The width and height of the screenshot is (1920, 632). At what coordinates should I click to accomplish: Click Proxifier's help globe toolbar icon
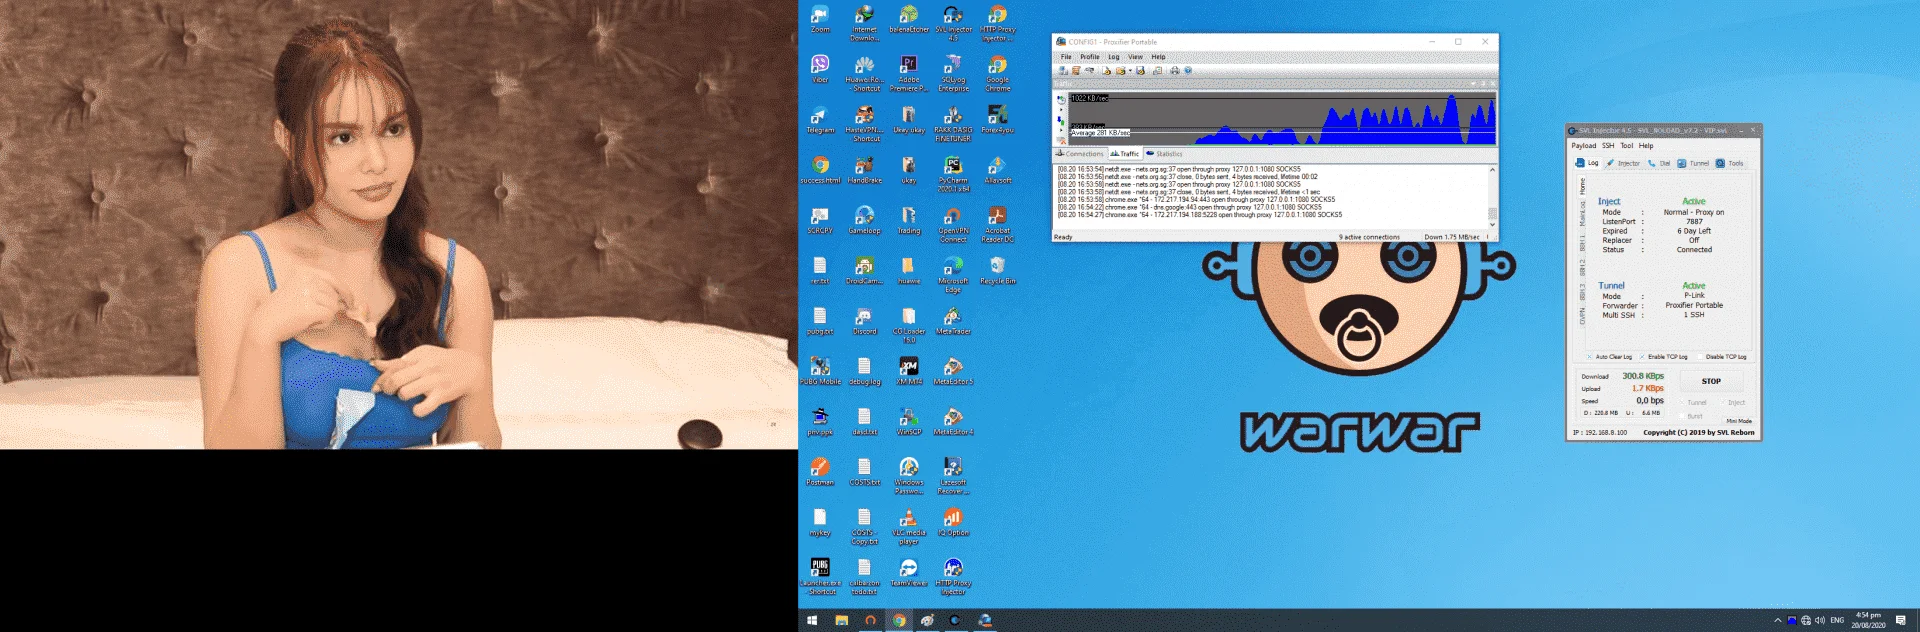(x=1188, y=71)
